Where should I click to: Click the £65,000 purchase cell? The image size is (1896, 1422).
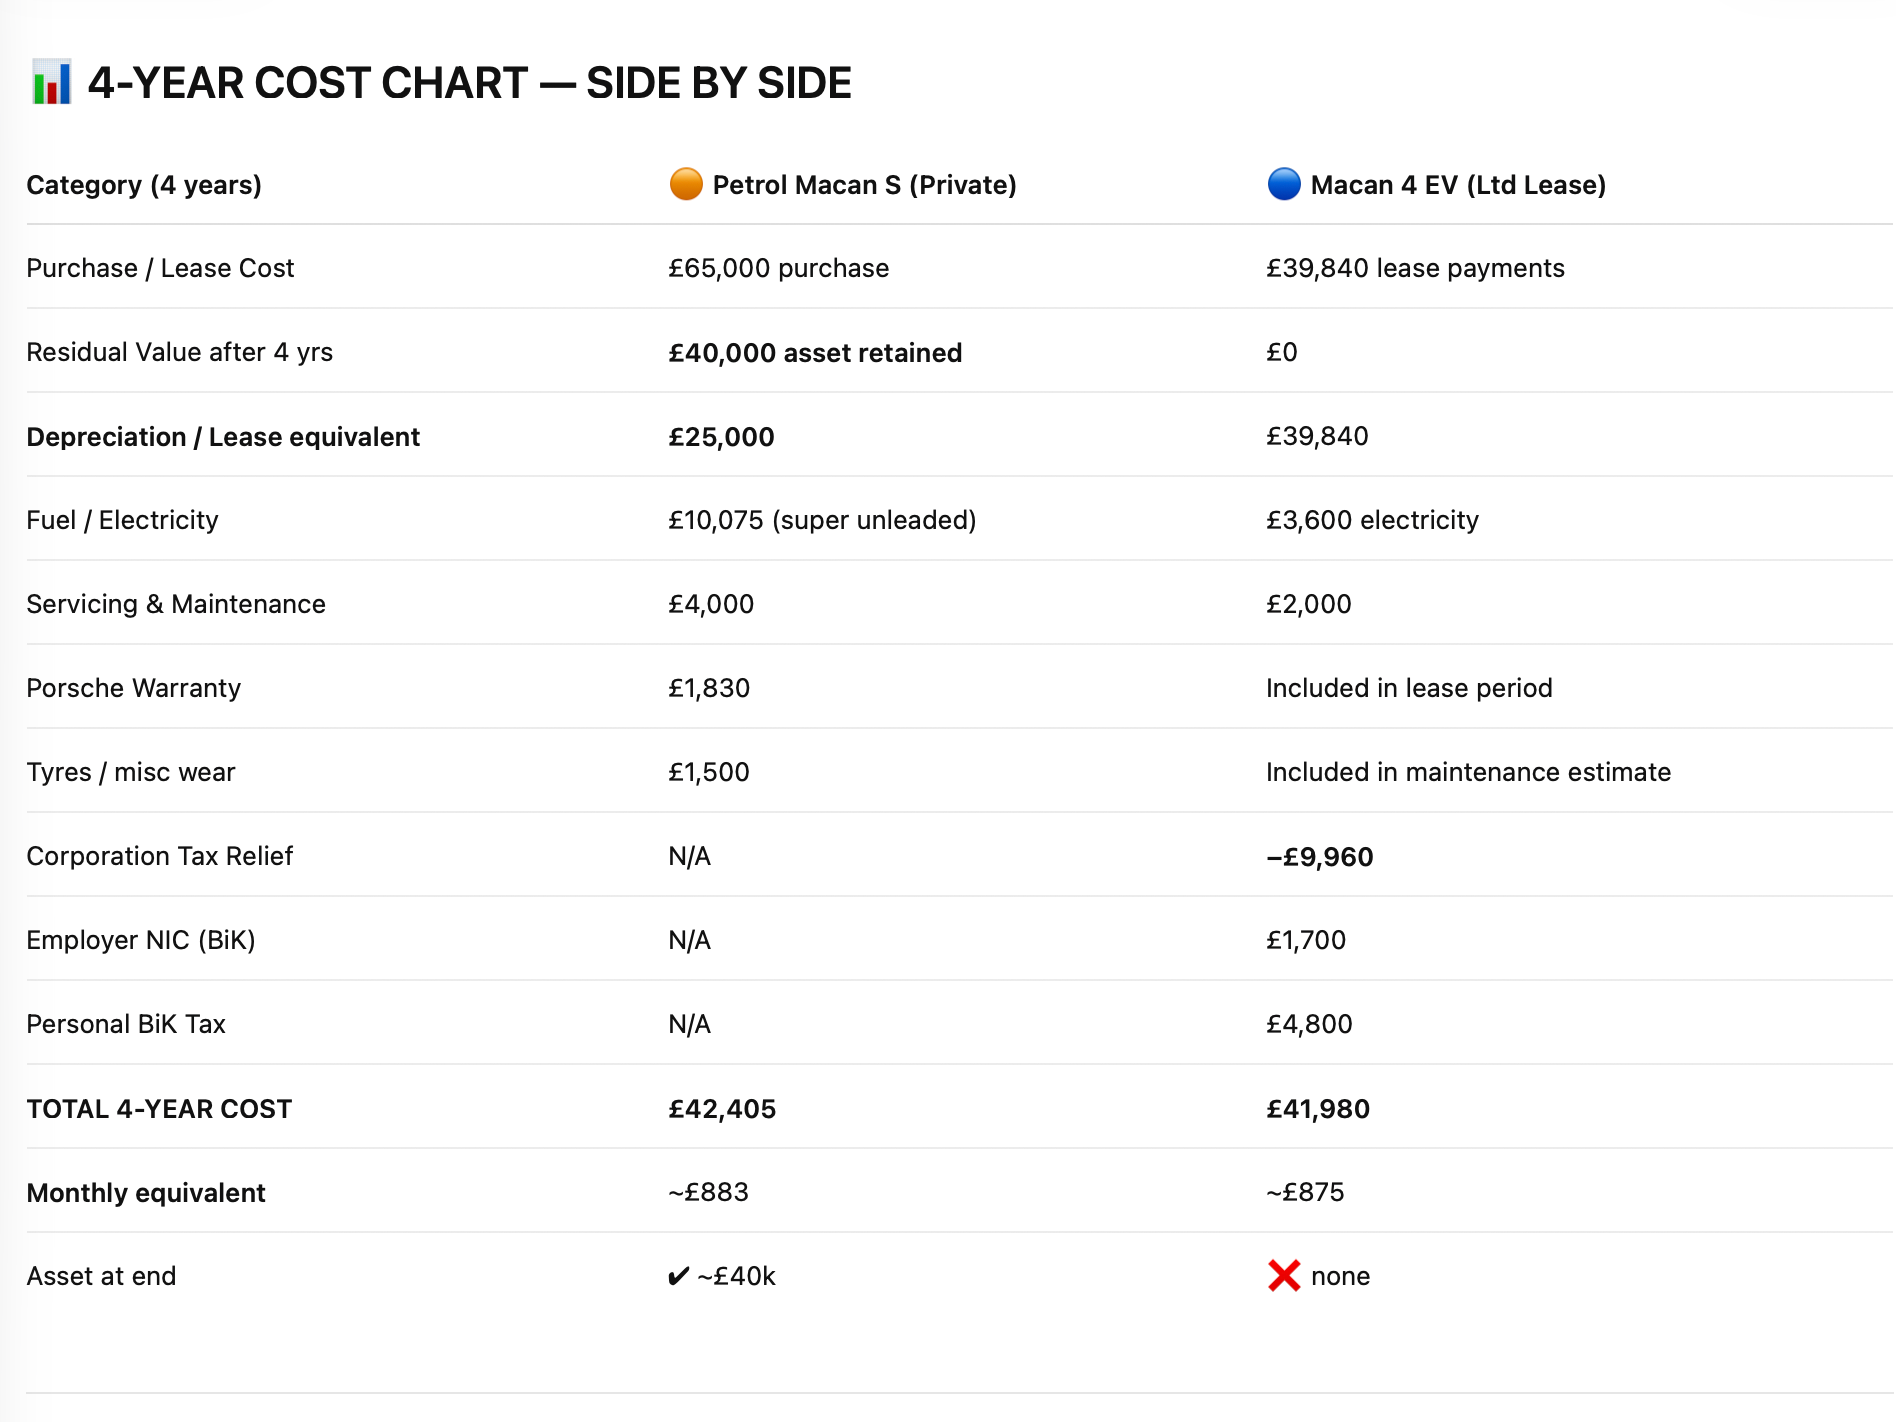click(x=778, y=268)
